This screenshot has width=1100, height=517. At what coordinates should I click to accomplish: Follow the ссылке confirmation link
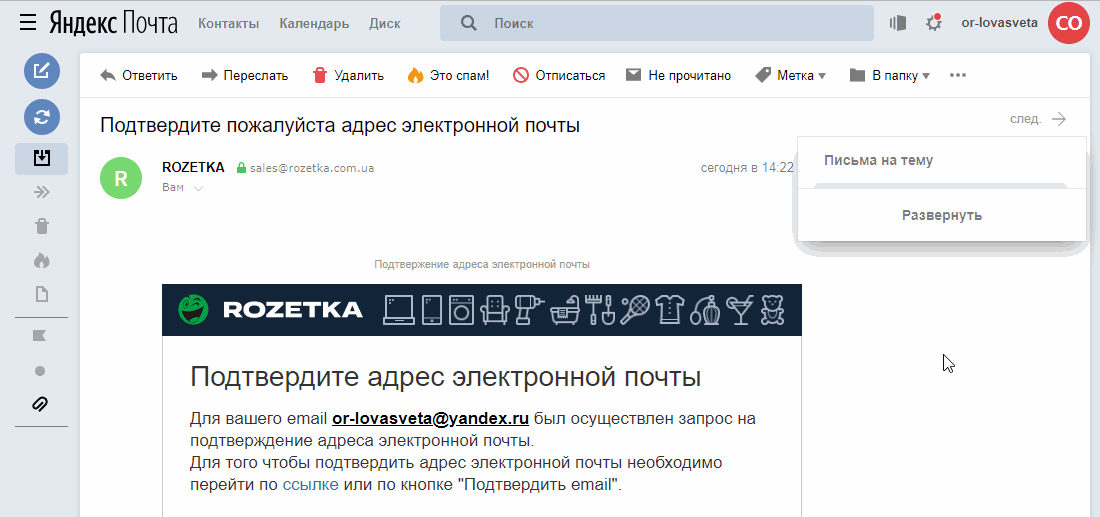click(x=310, y=485)
